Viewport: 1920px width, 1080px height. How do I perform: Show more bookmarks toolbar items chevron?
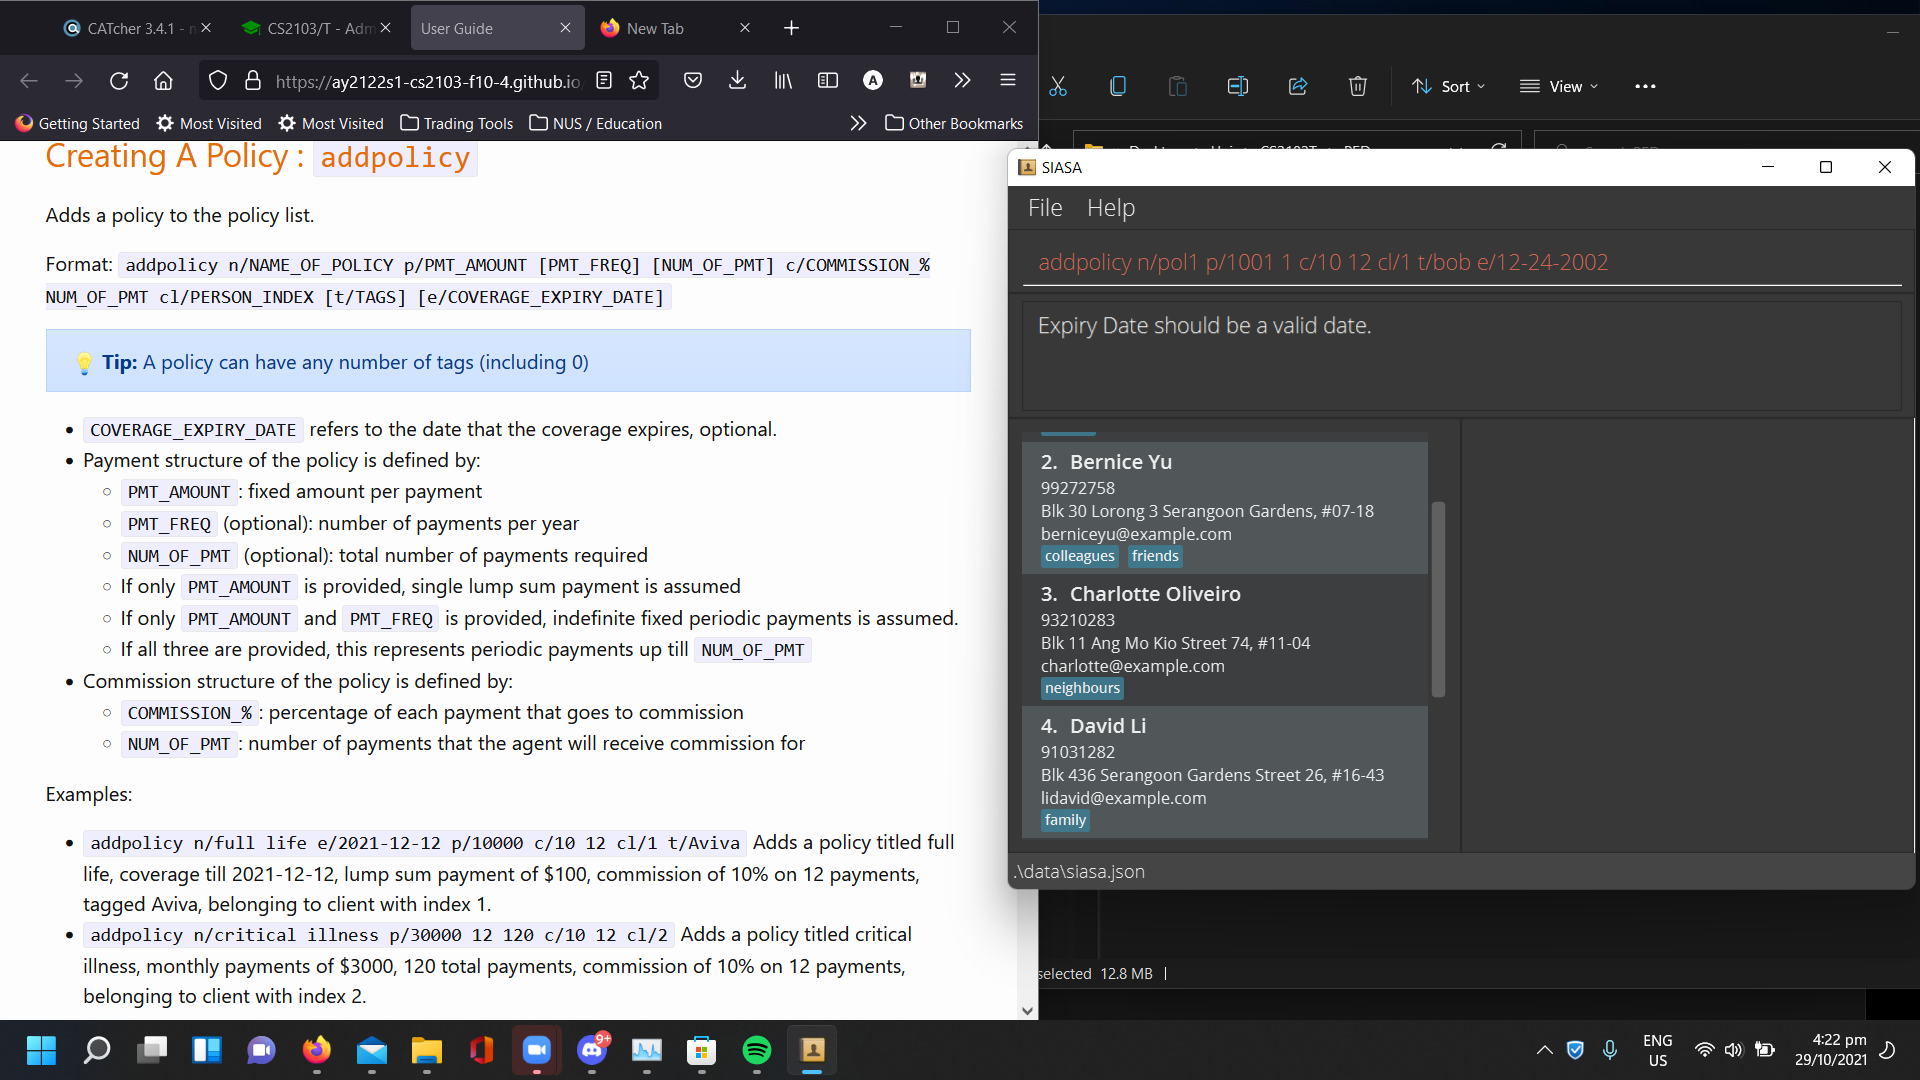tap(858, 123)
